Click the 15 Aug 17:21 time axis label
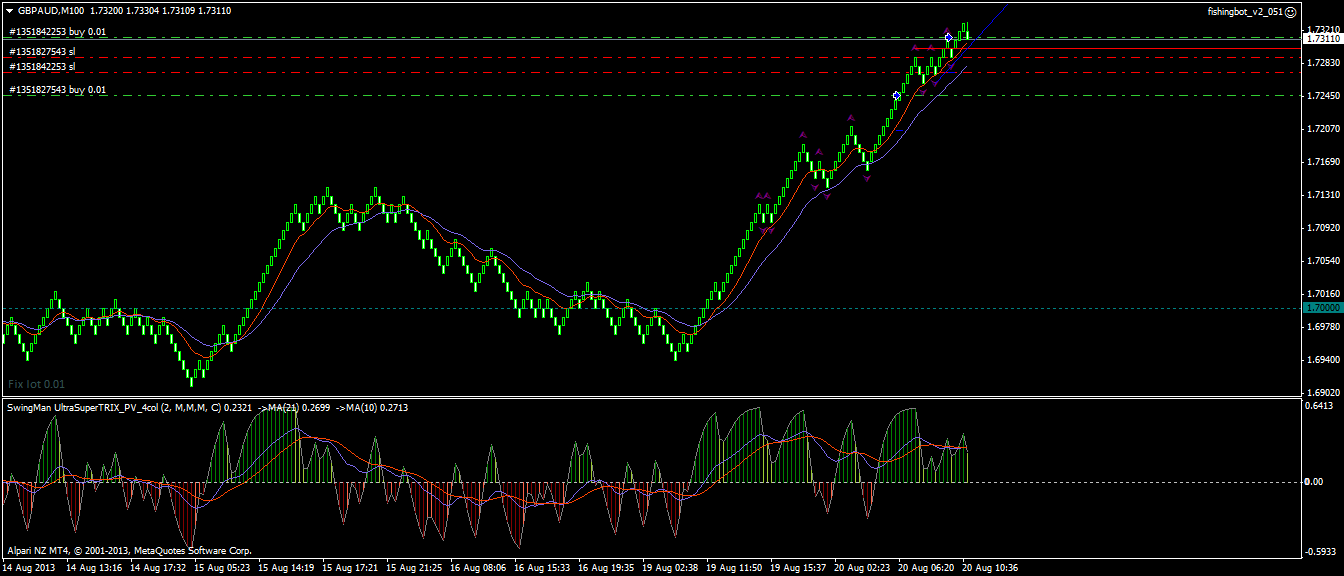 (x=350, y=567)
